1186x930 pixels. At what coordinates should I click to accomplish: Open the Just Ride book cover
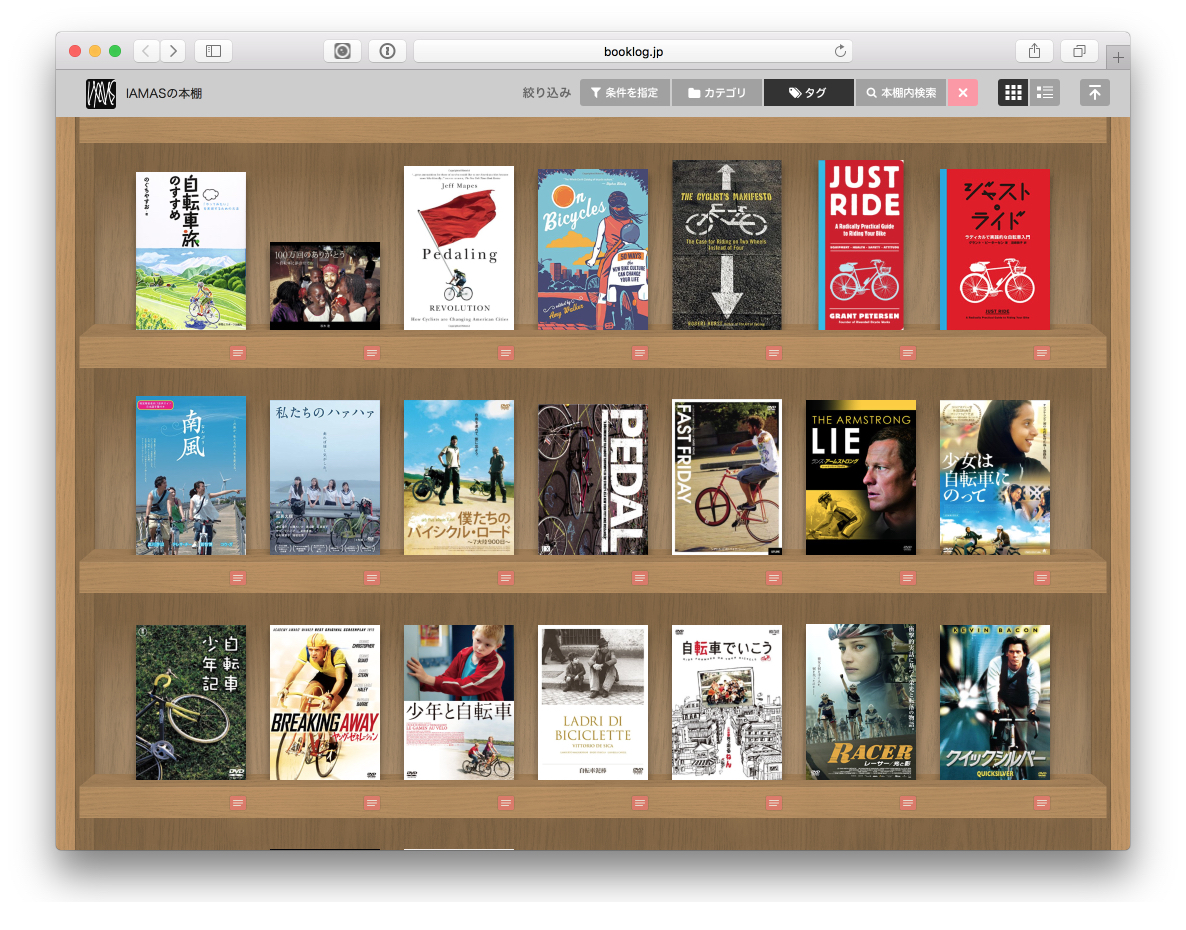860,245
